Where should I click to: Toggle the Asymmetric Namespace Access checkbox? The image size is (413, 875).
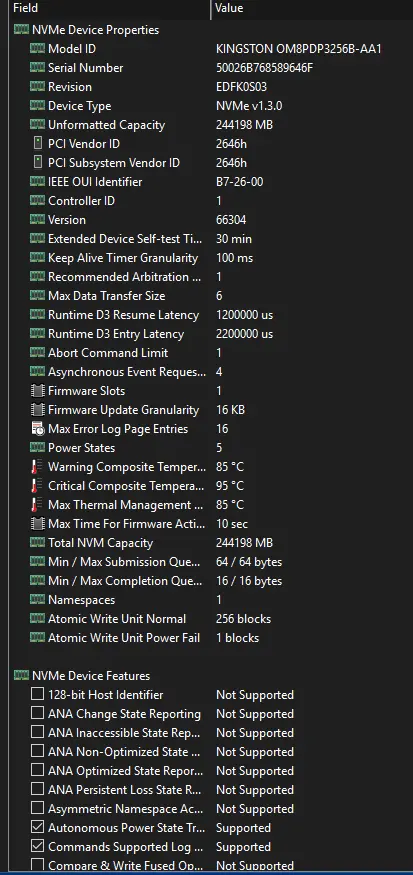coord(37,808)
